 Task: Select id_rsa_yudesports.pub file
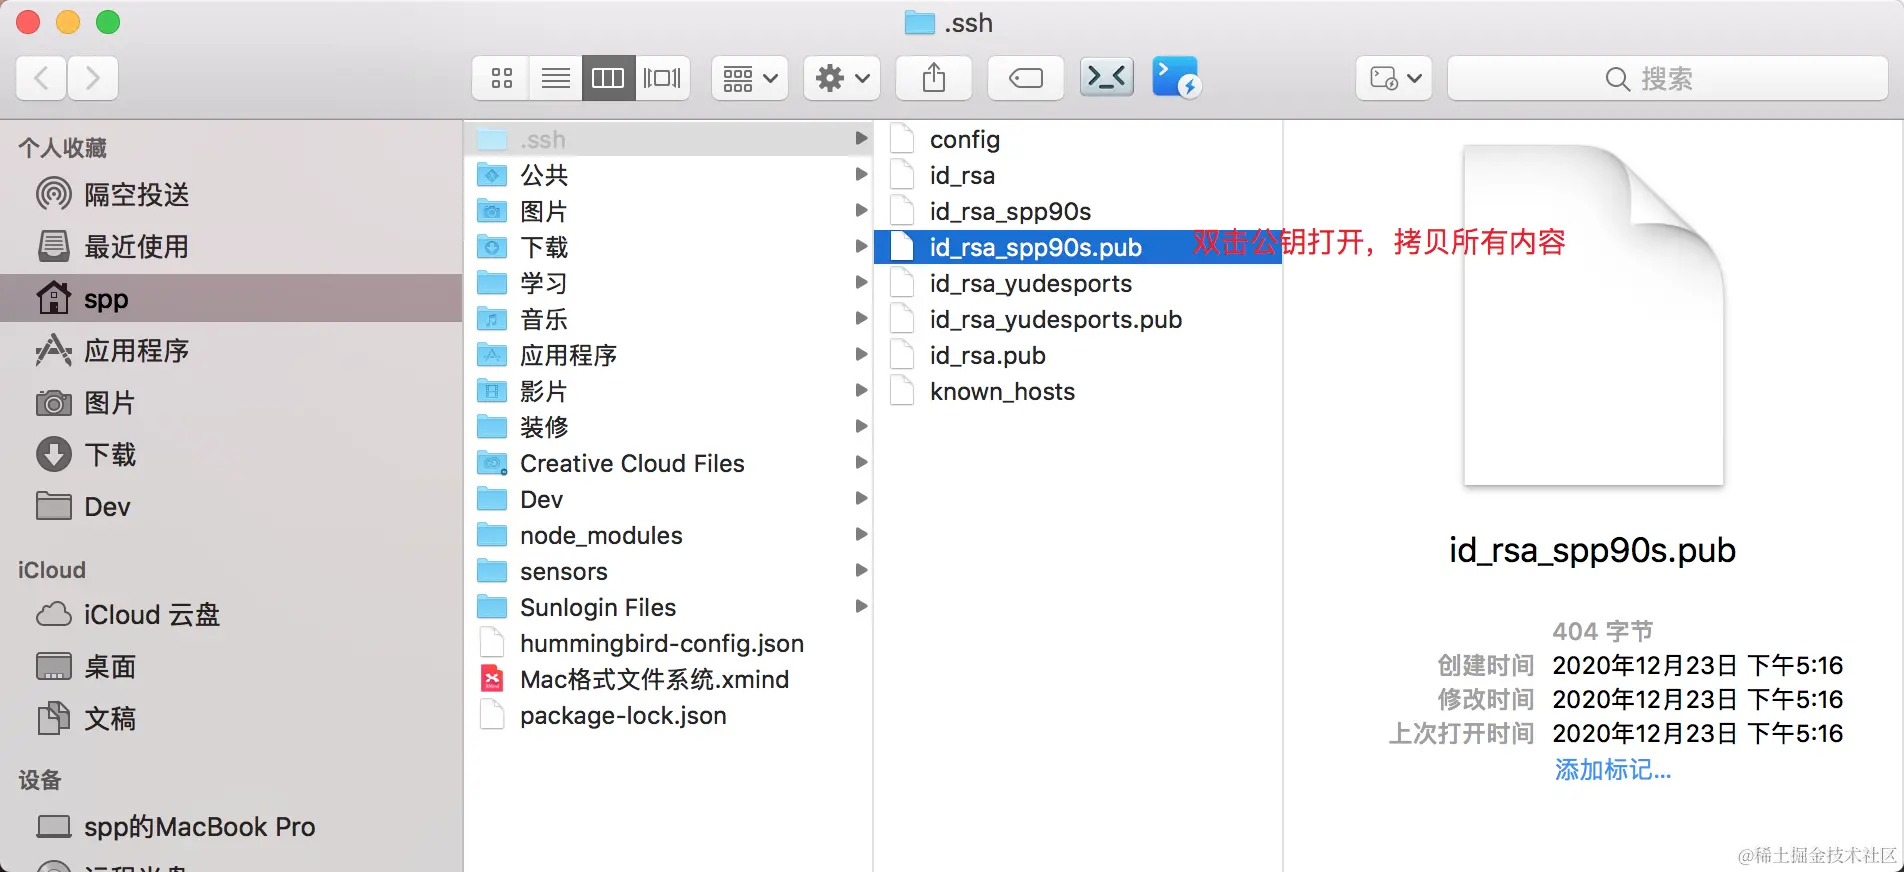tap(1078, 319)
